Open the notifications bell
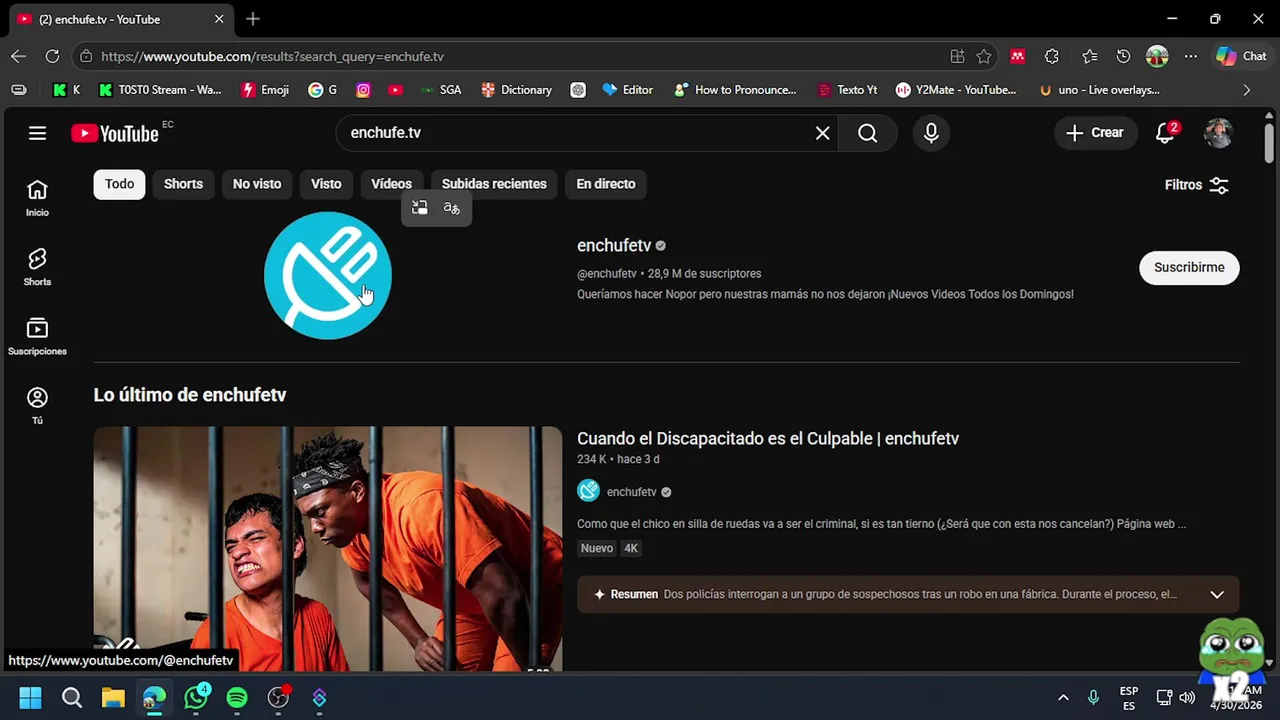Viewport: 1280px width, 720px height. click(x=1165, y=133)
